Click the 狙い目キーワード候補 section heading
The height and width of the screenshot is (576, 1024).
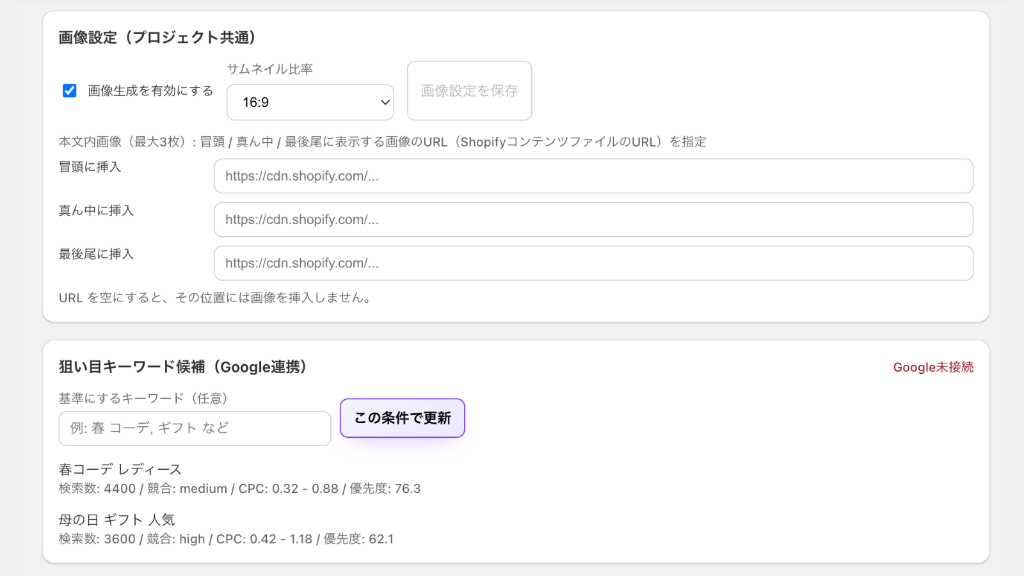[182, 367]
